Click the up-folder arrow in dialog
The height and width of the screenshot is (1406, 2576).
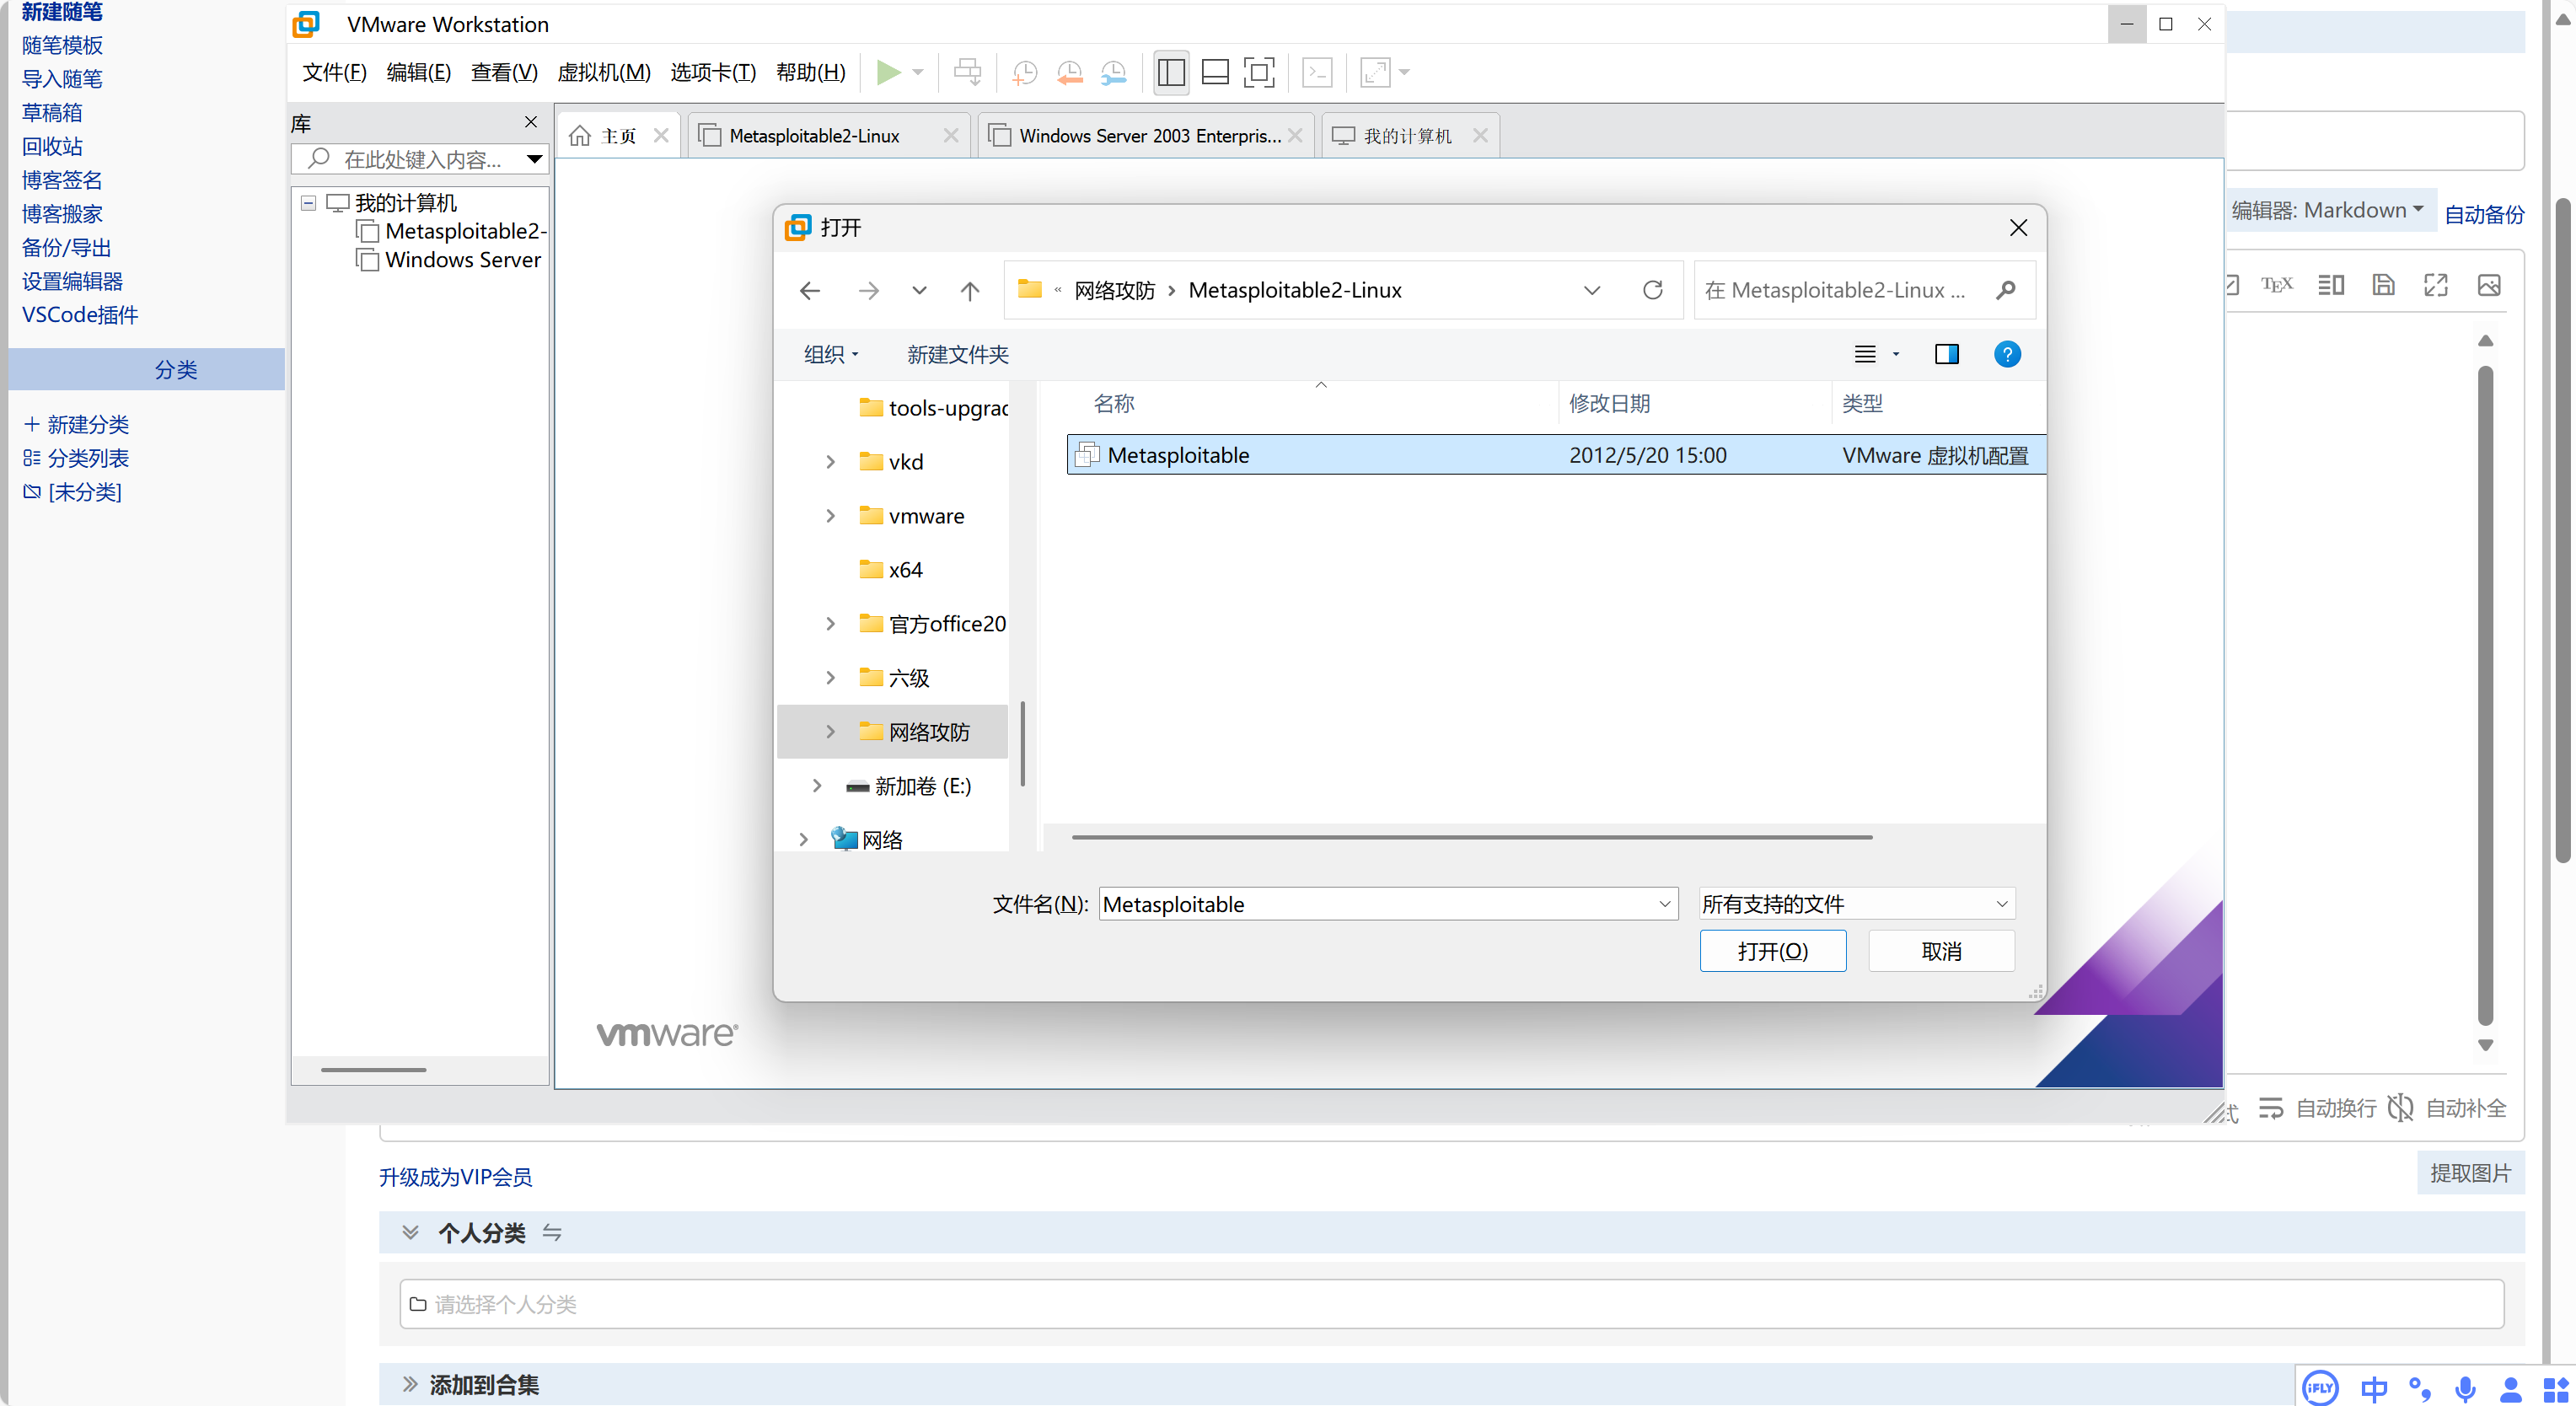pos(969,290)
